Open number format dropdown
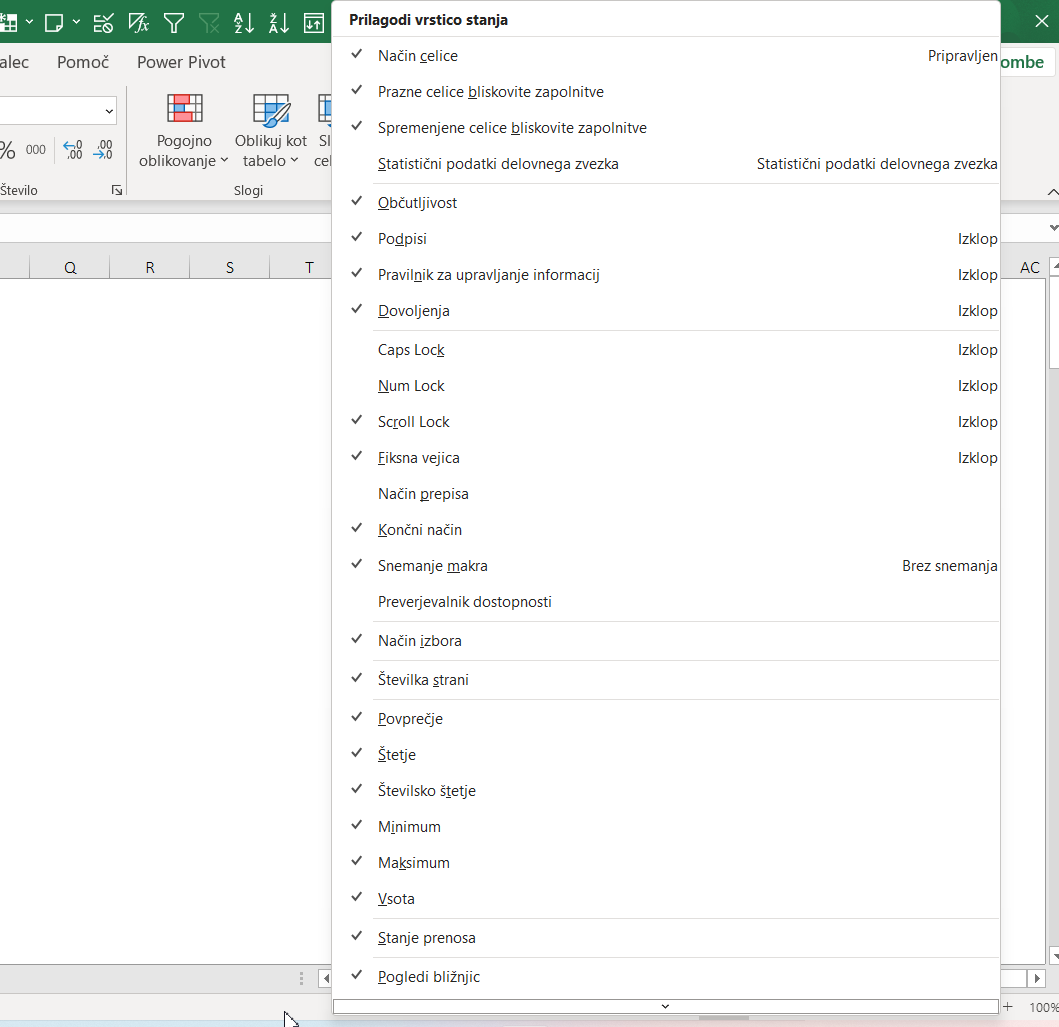Screen dimensions: 1059x1027 tap(109, 111)
